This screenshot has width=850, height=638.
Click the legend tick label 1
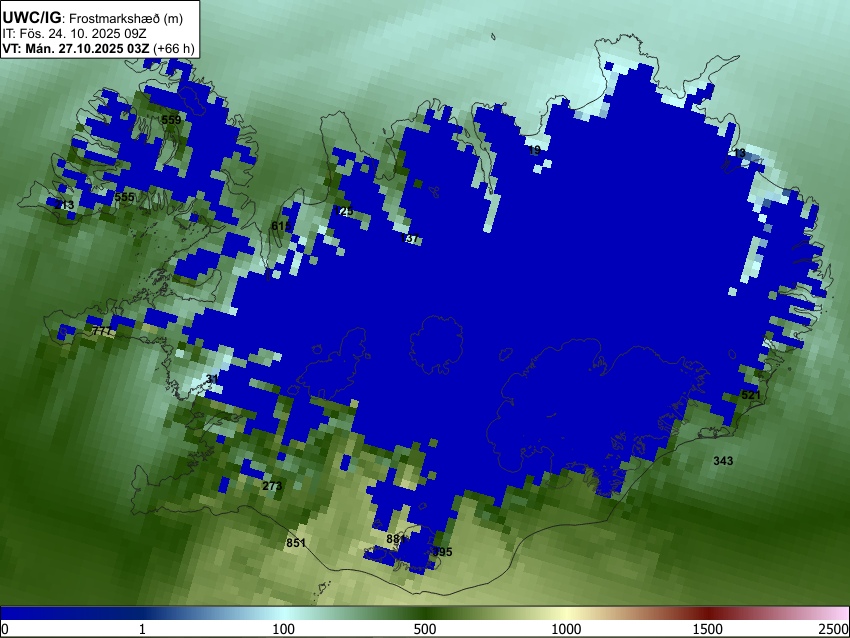pos(142,629)
